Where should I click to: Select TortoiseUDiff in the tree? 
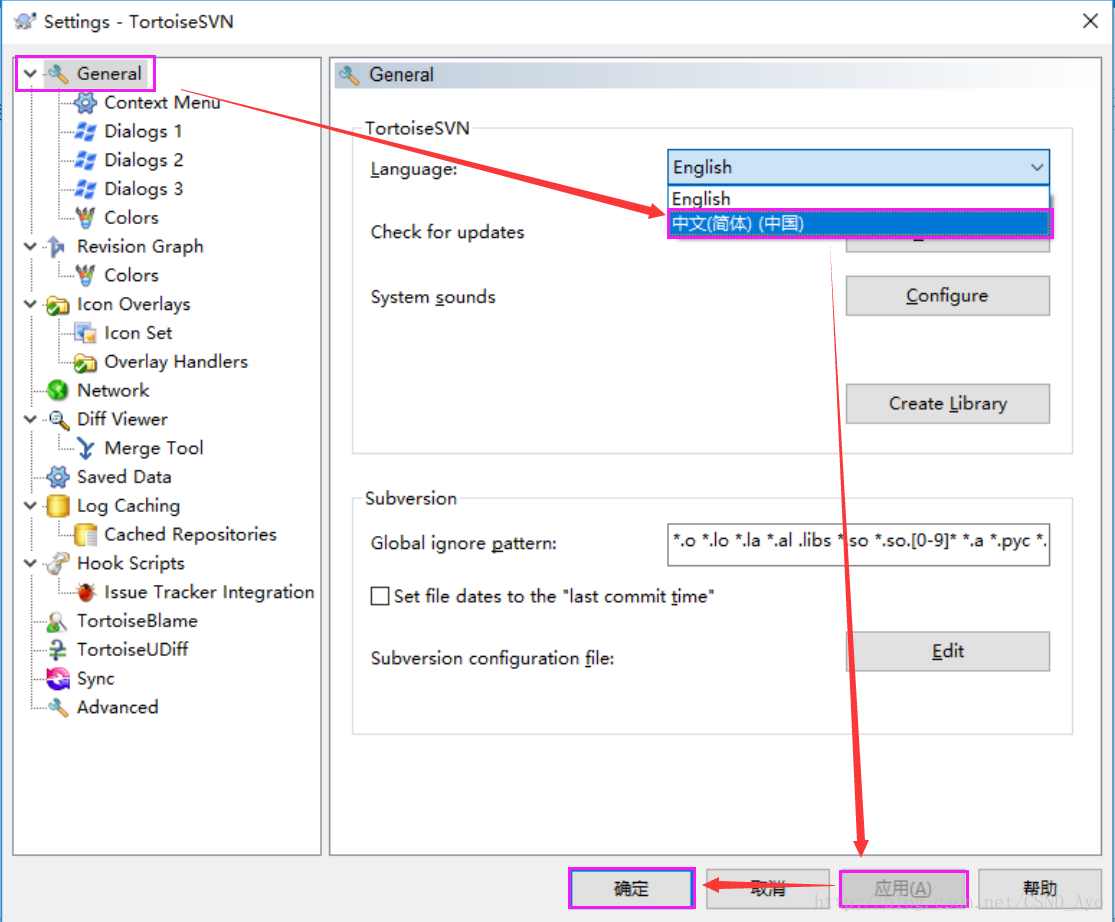[x=132, y=649]
